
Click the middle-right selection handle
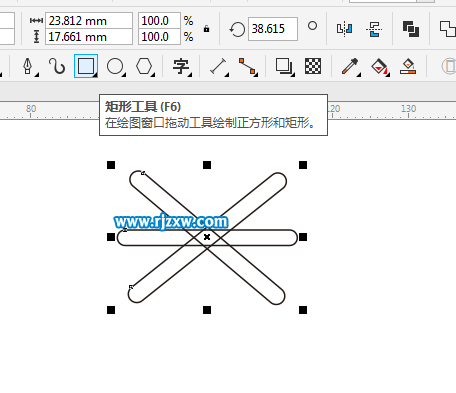(303, 237)
